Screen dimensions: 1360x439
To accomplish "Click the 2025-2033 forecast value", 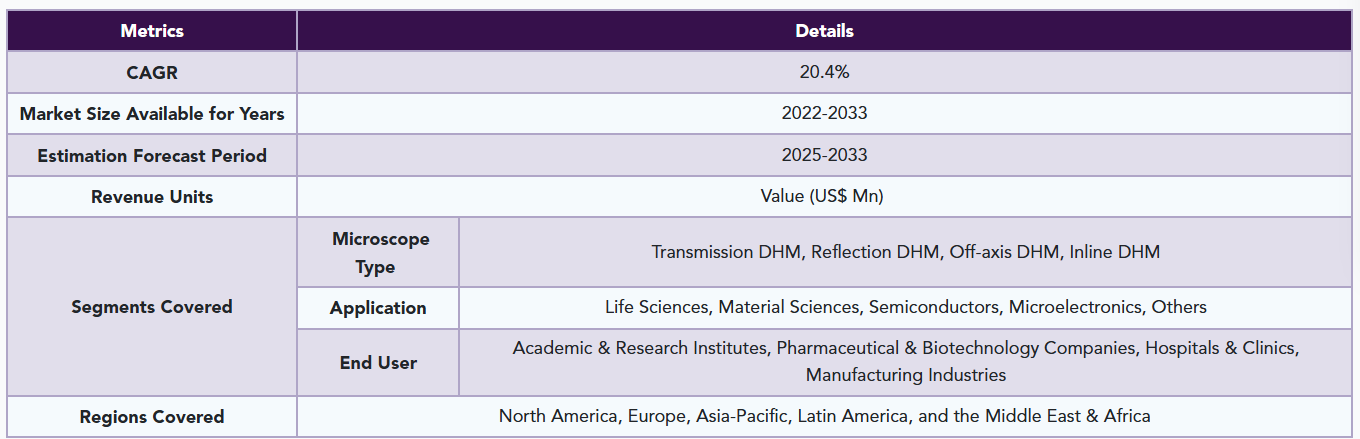I will 824,156.
